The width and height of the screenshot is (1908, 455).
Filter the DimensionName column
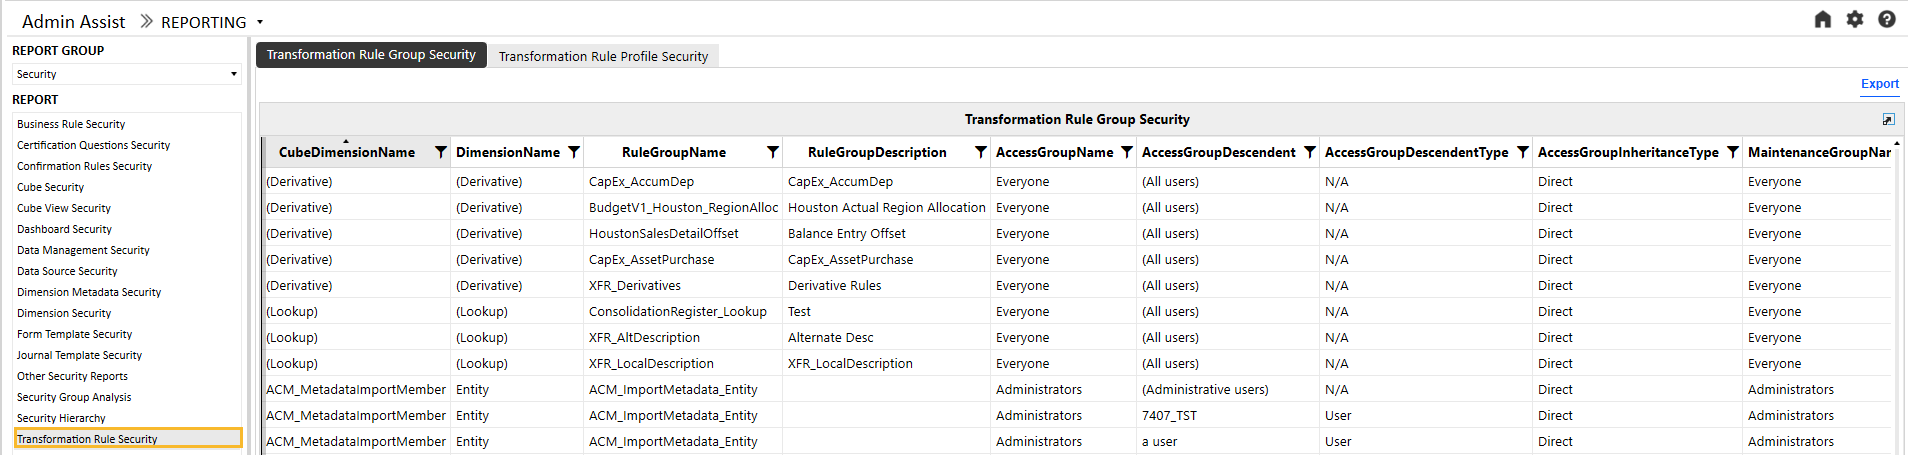click(573, 152)
